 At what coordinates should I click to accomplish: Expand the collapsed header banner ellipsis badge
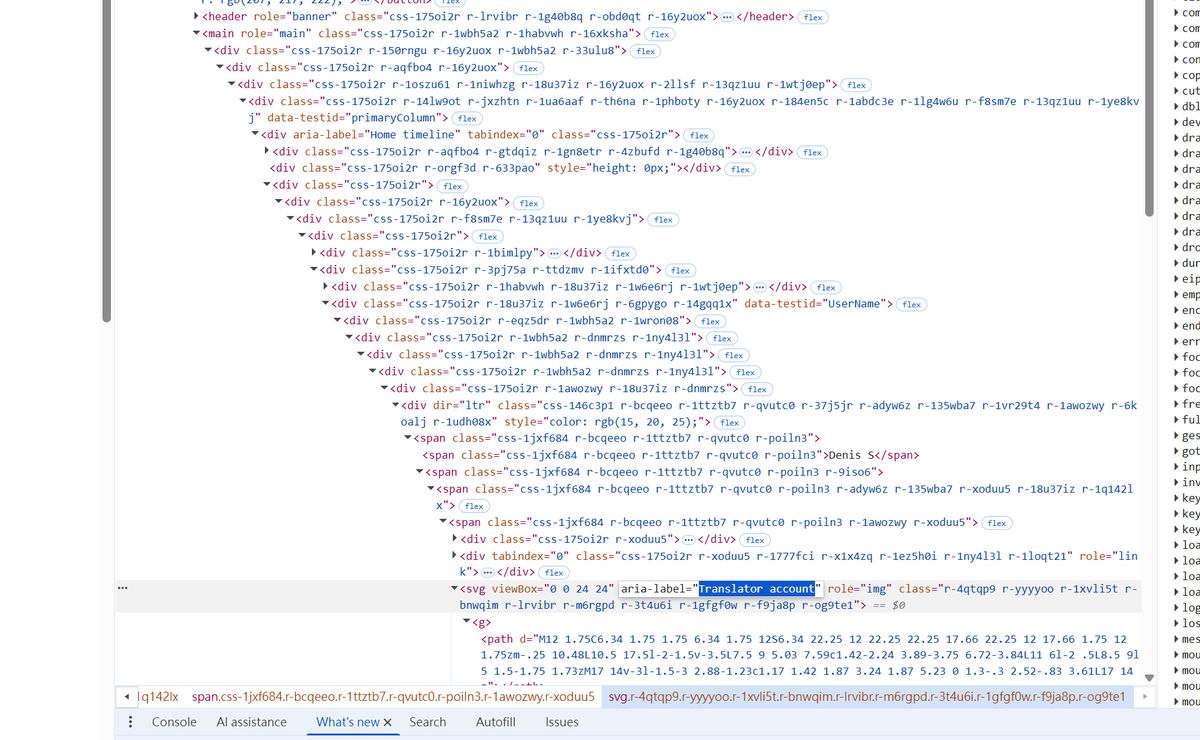pyautogui.click(x=727, y=17)
